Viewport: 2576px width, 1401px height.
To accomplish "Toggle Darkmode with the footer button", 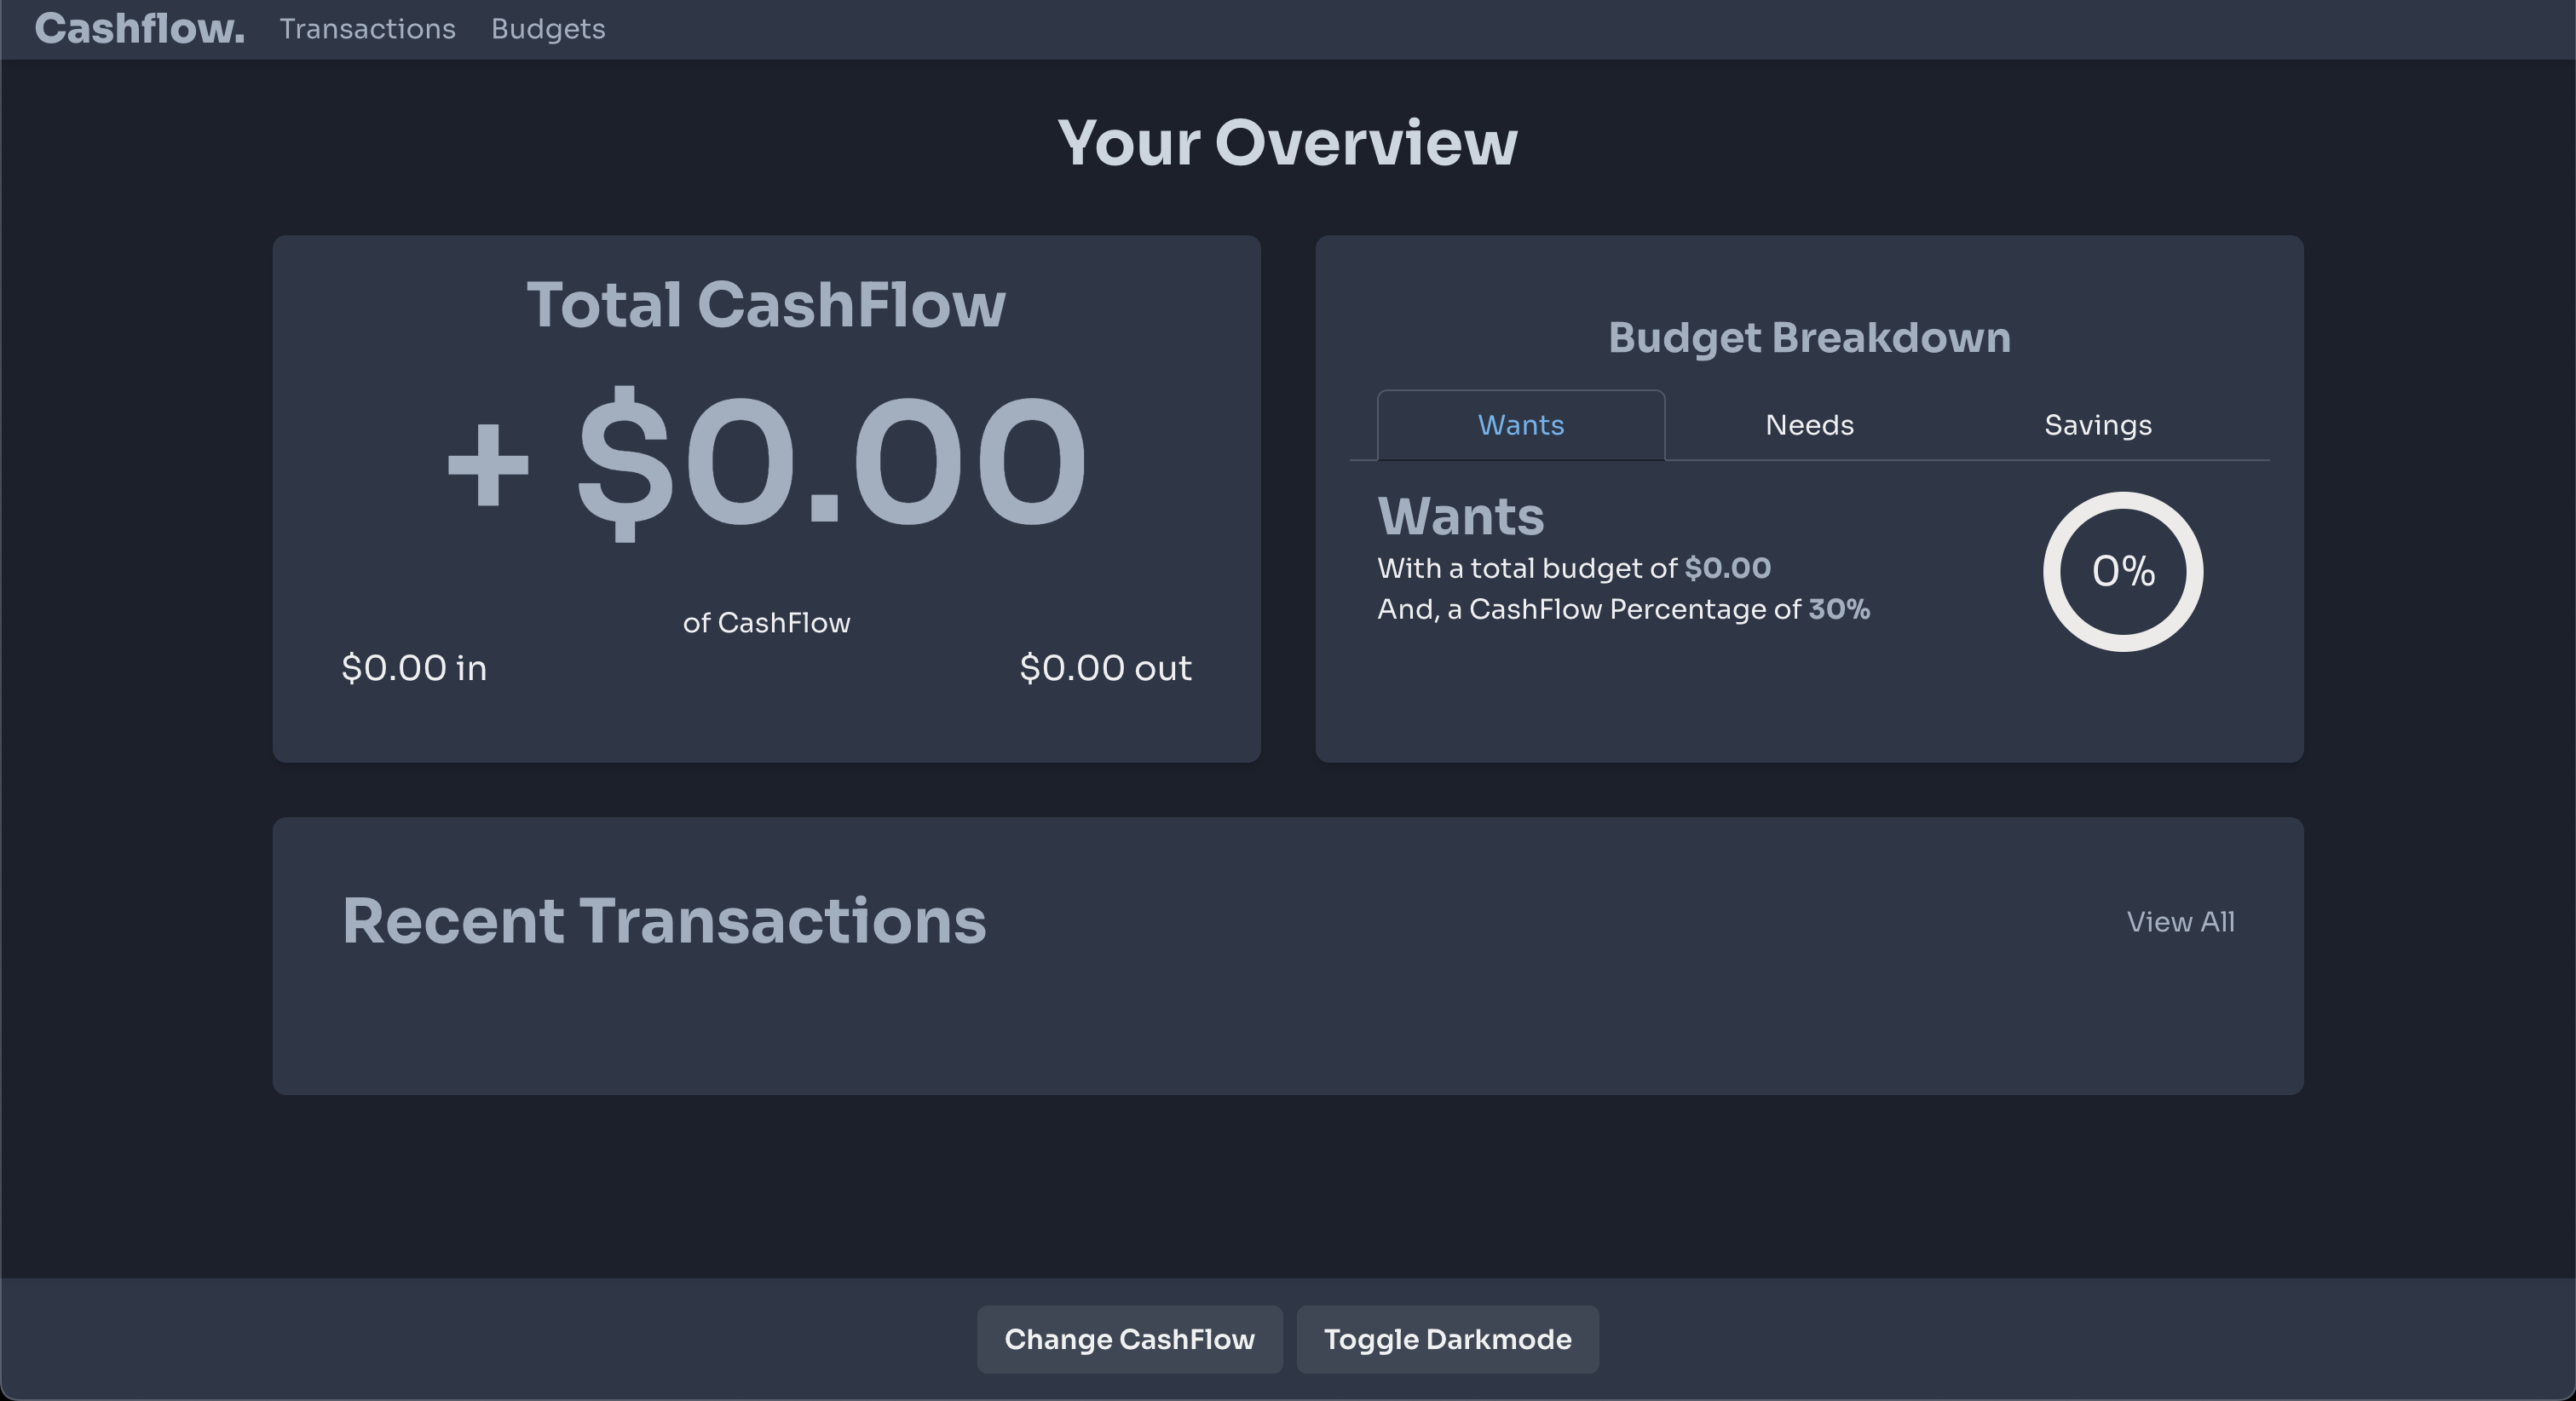I will click(1446, 1339).
